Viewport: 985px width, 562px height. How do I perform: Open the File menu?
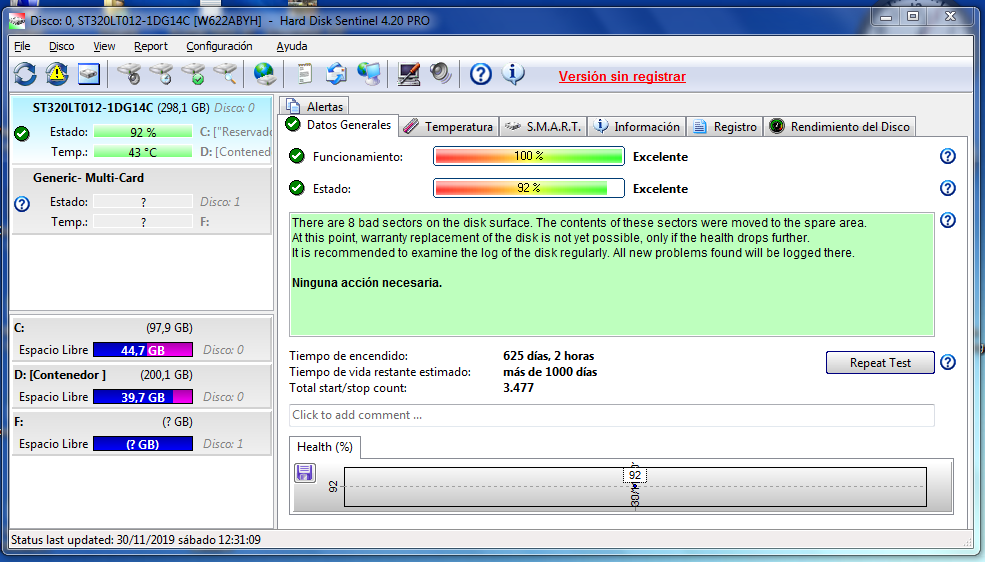point(22,46)
